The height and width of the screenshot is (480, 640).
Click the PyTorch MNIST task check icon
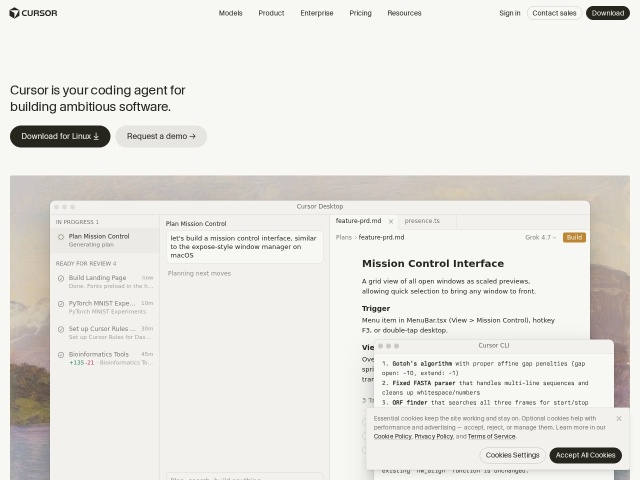click(61, 304)
